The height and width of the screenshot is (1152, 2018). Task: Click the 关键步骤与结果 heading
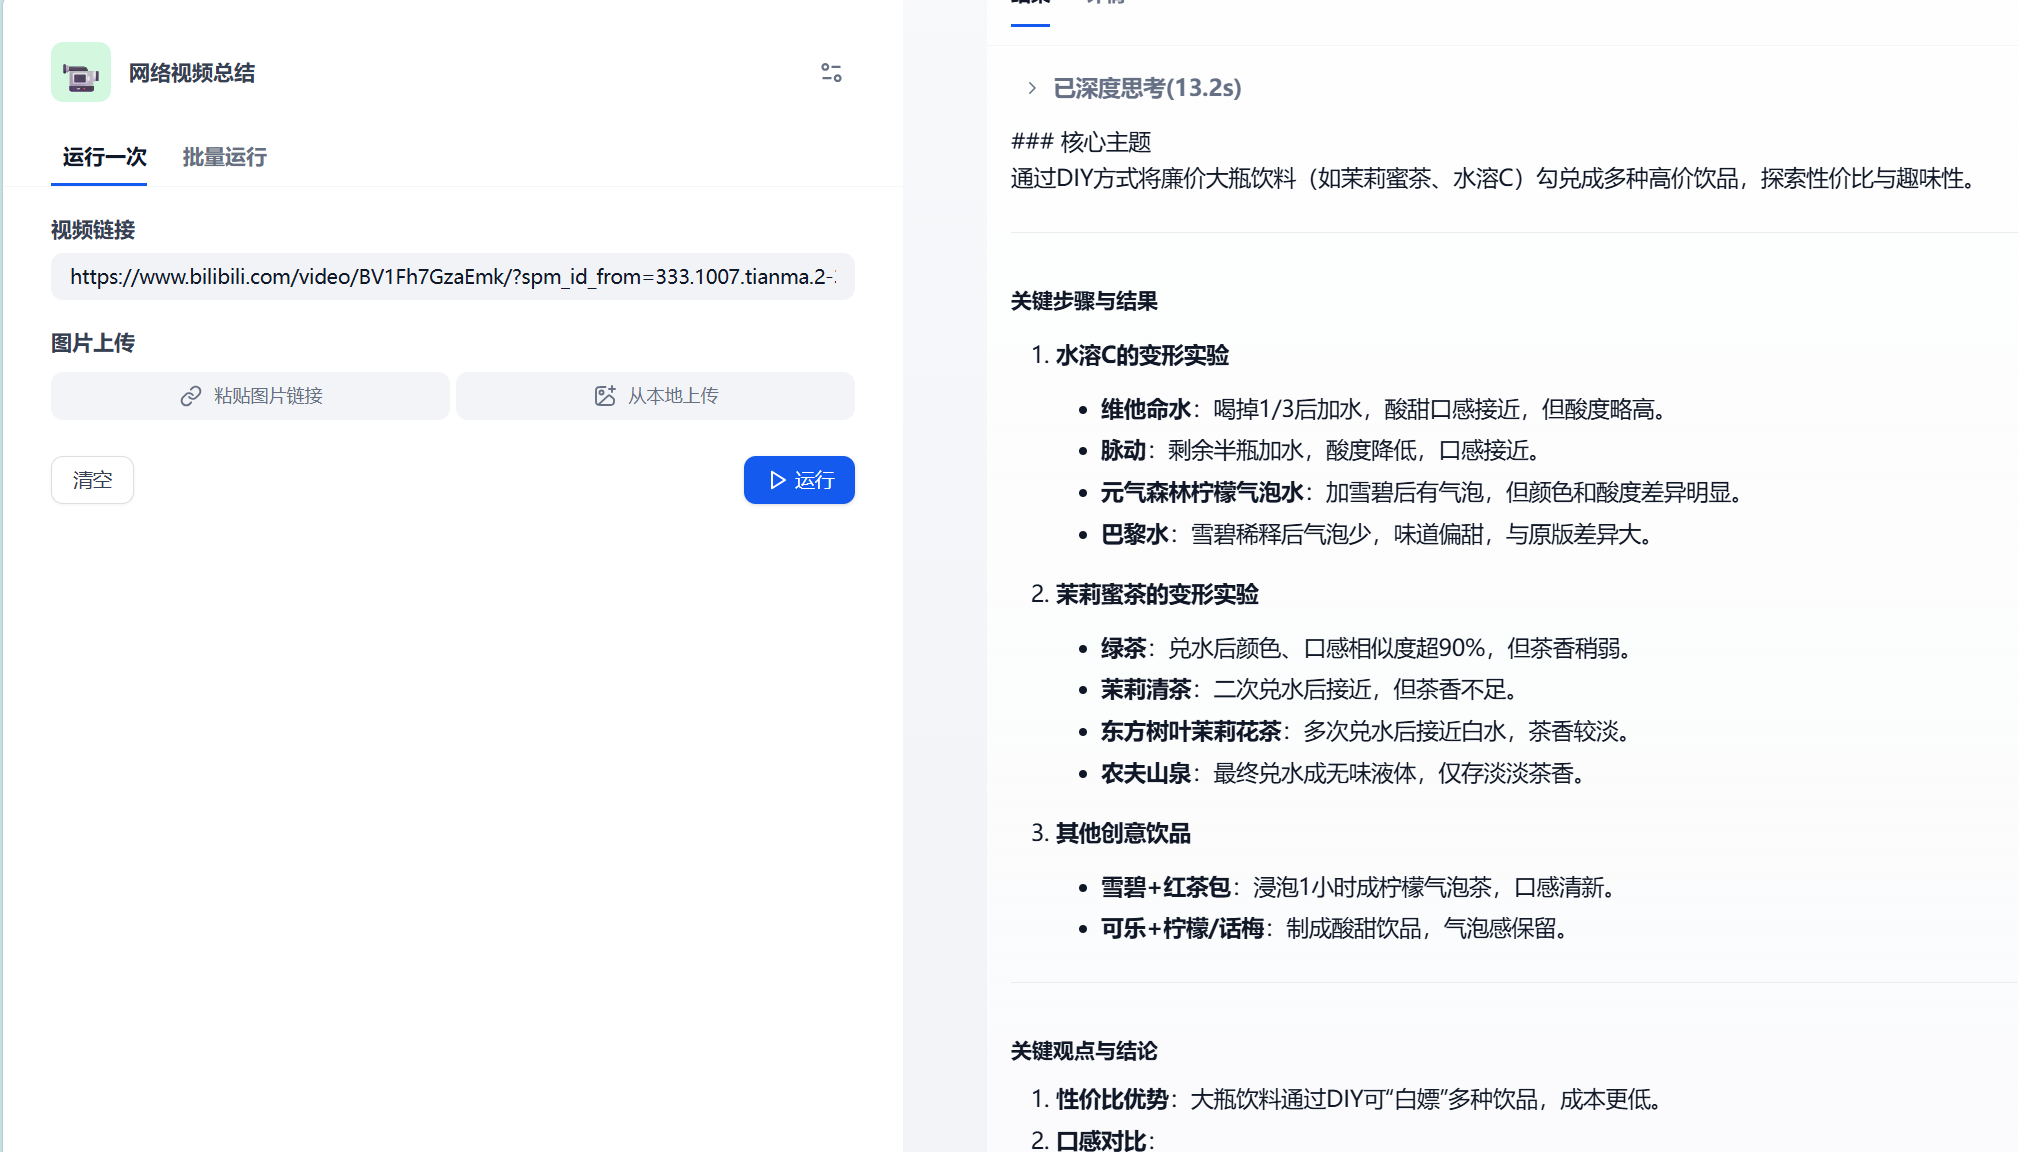(x=1084, y=301)
